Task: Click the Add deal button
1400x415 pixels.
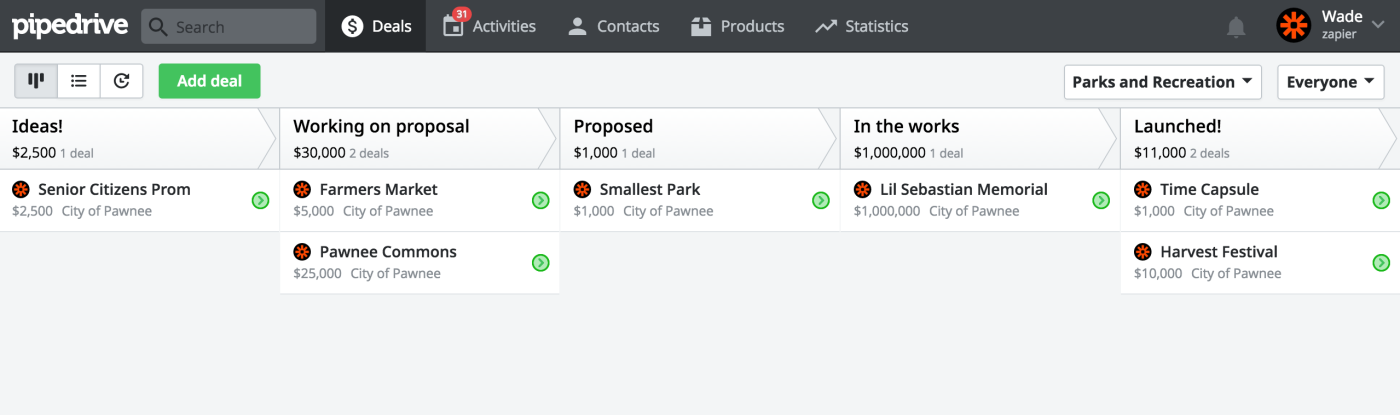Action: (209, 81)
